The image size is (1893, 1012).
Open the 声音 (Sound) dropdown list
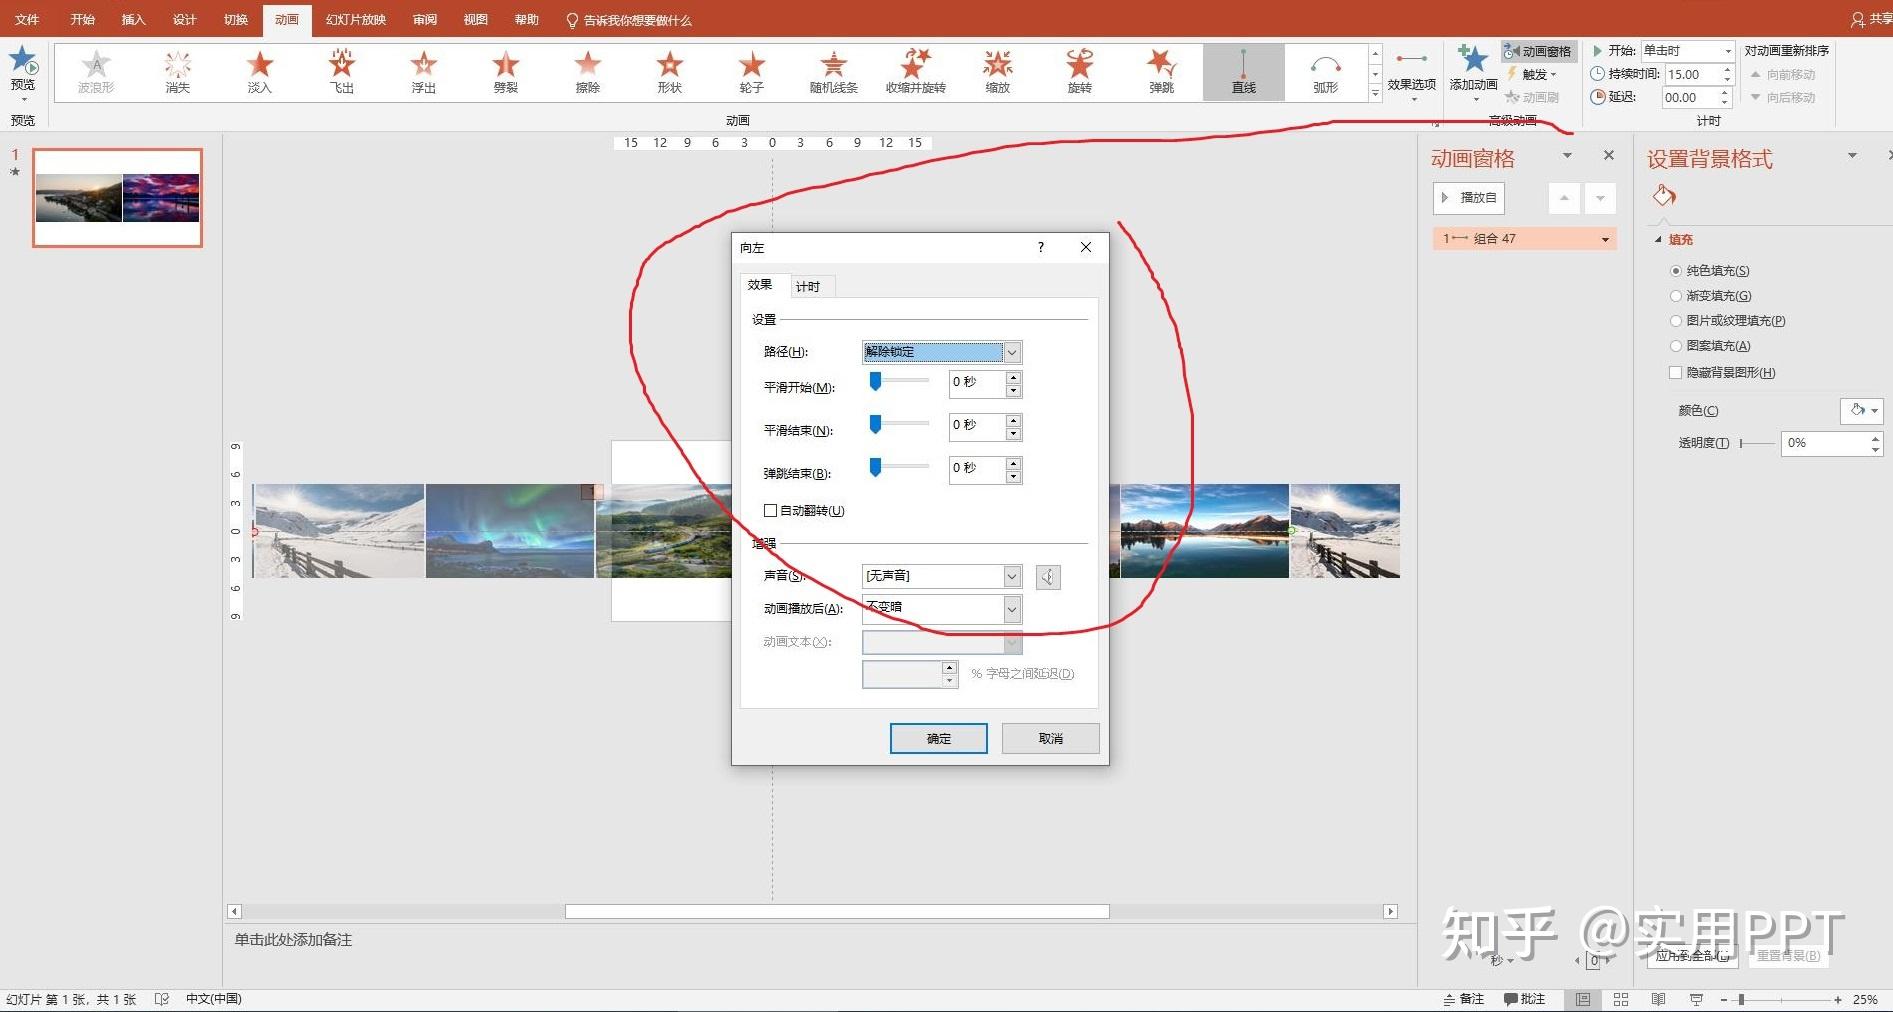pos(1012,576)
